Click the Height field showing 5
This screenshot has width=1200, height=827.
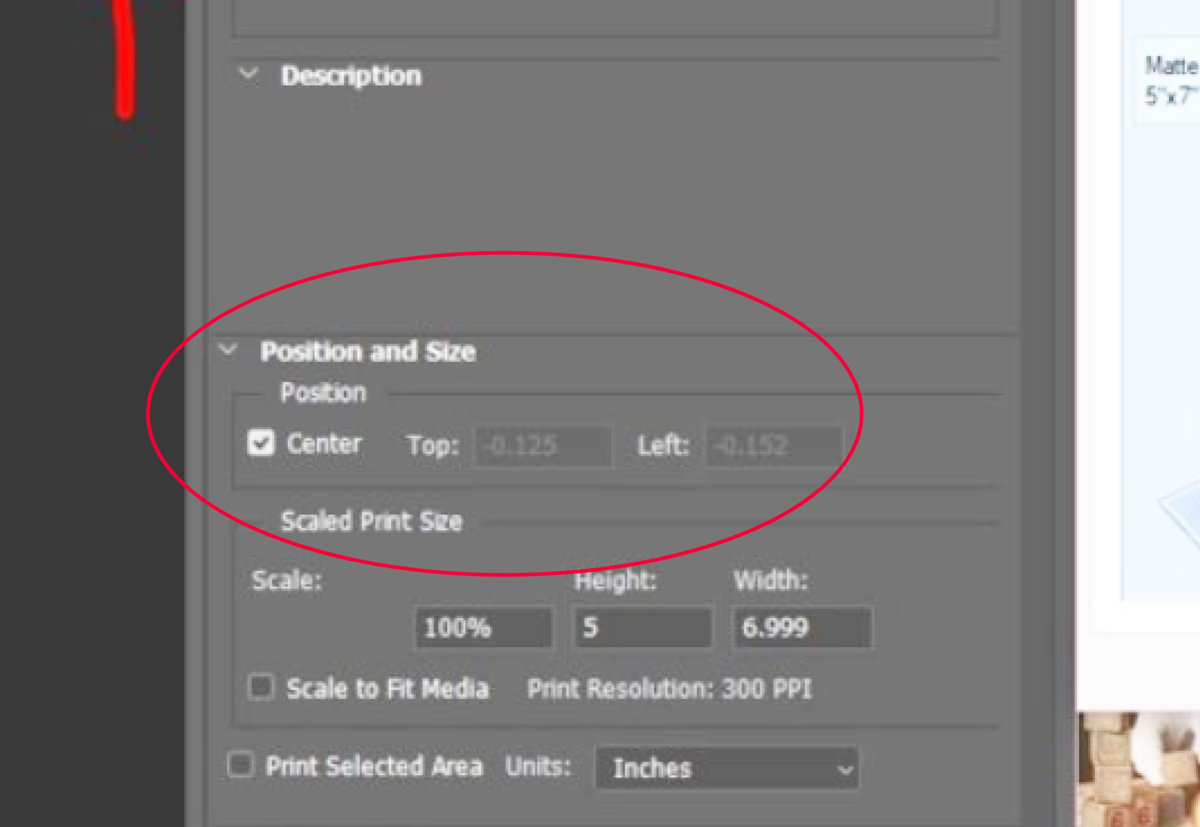643,628
